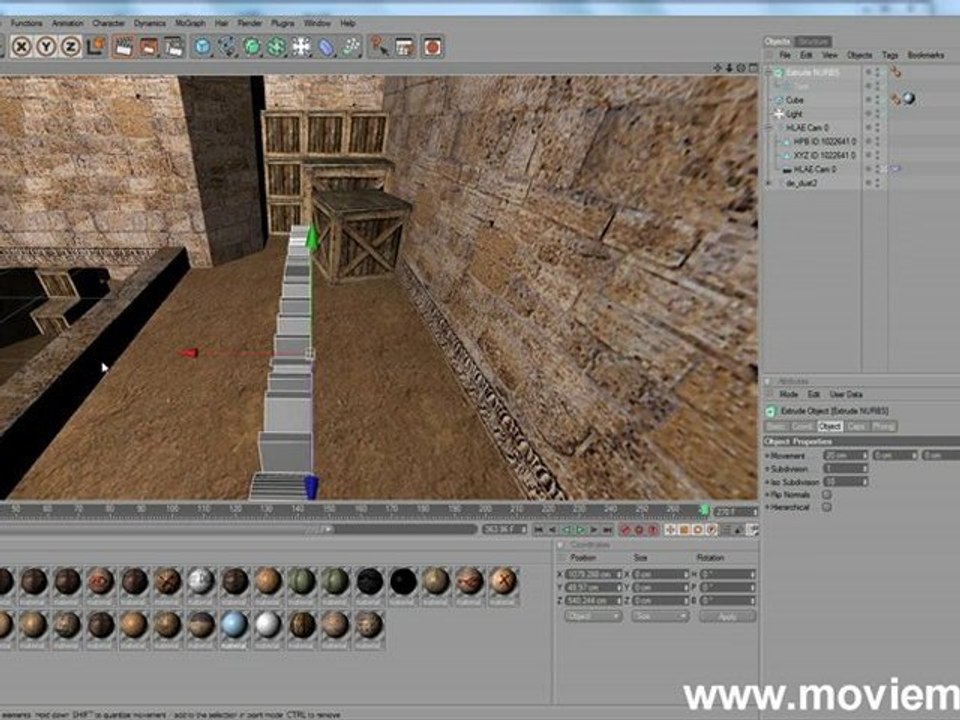Play animation backwards
The image size is (960, 720).
pos(566,530)
